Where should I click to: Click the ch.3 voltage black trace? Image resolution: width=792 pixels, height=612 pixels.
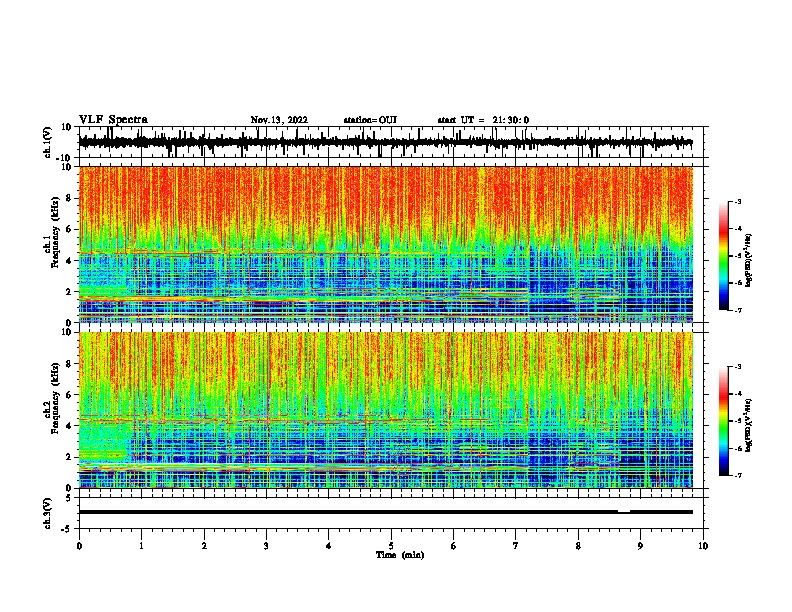coord(386,512)
